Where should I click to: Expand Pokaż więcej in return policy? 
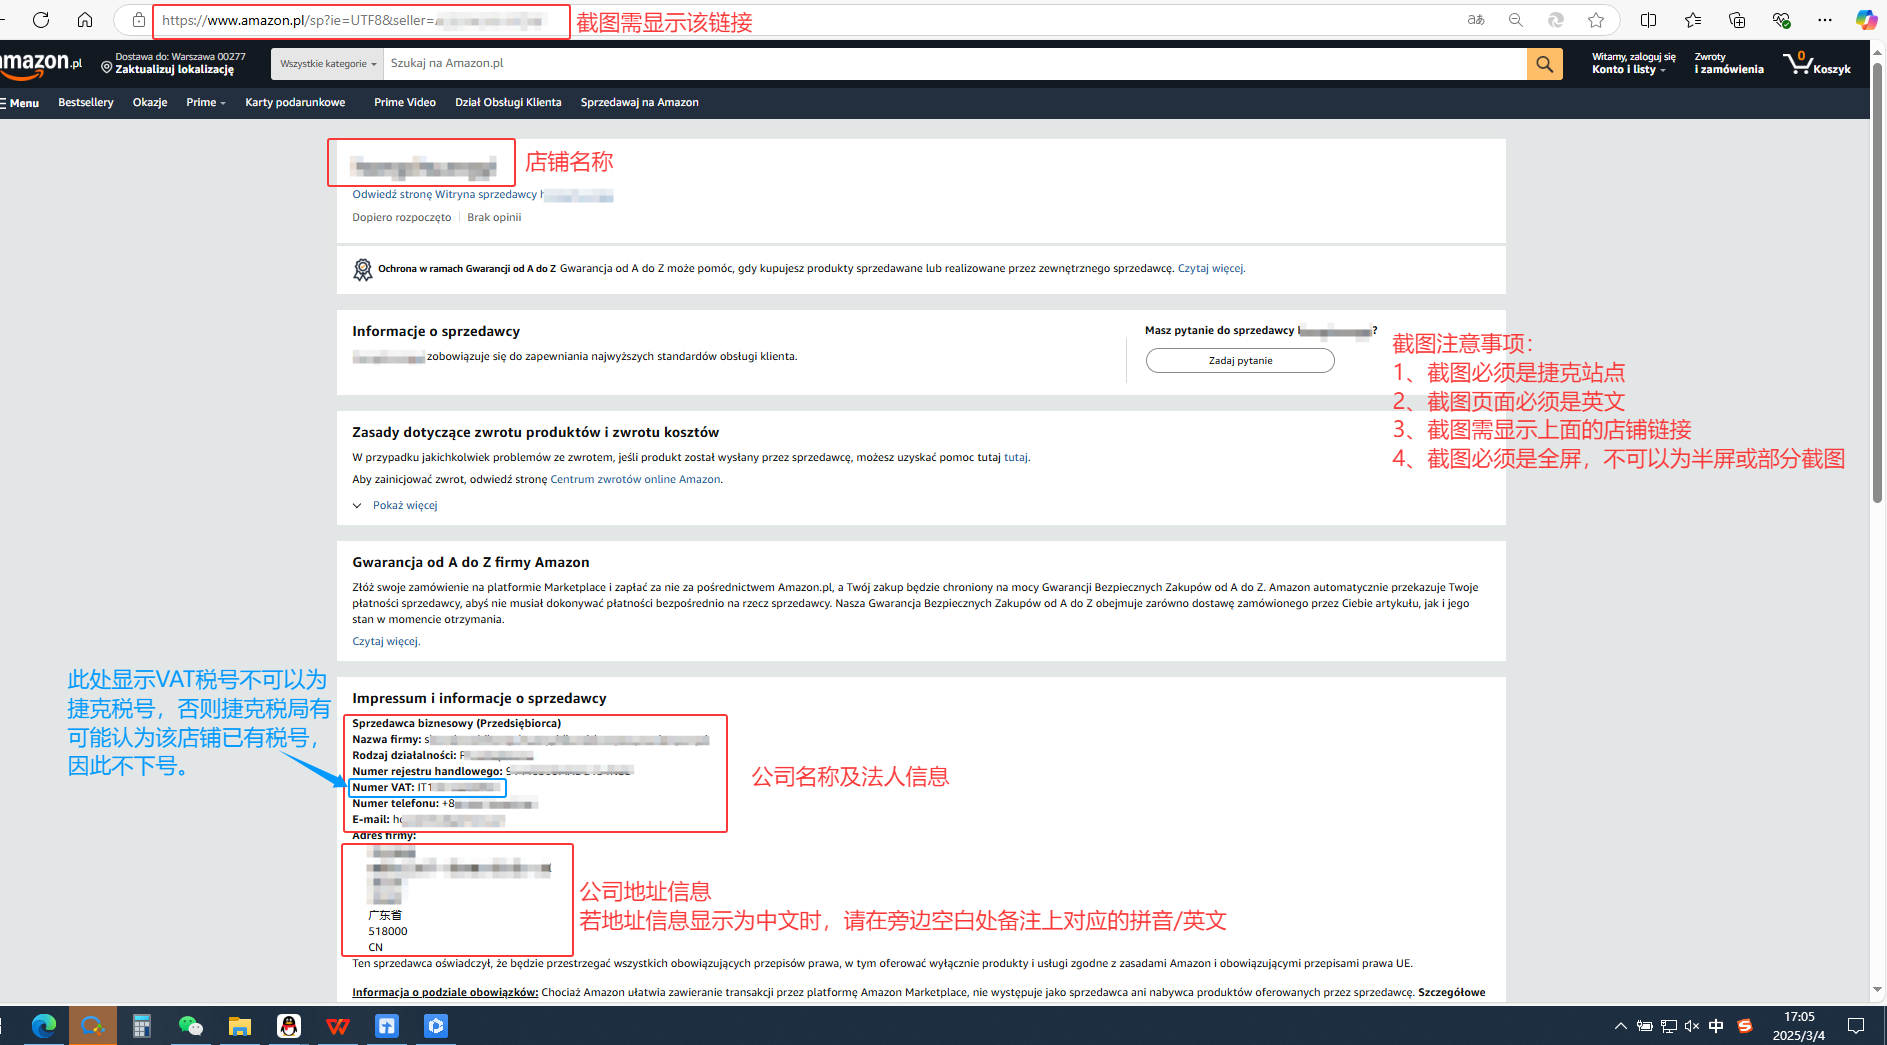[404, 506]
